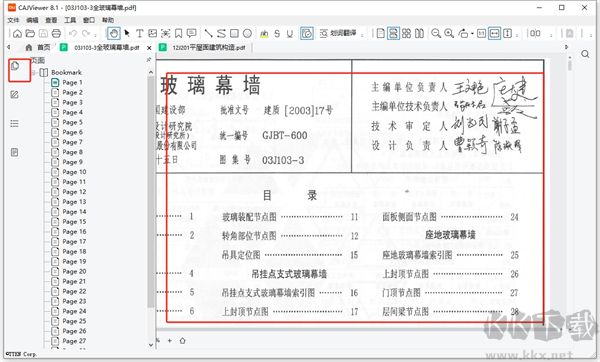This screenshot has height=362, width=600.
Task: Toggle fit width view
Action: pos(494,34)
